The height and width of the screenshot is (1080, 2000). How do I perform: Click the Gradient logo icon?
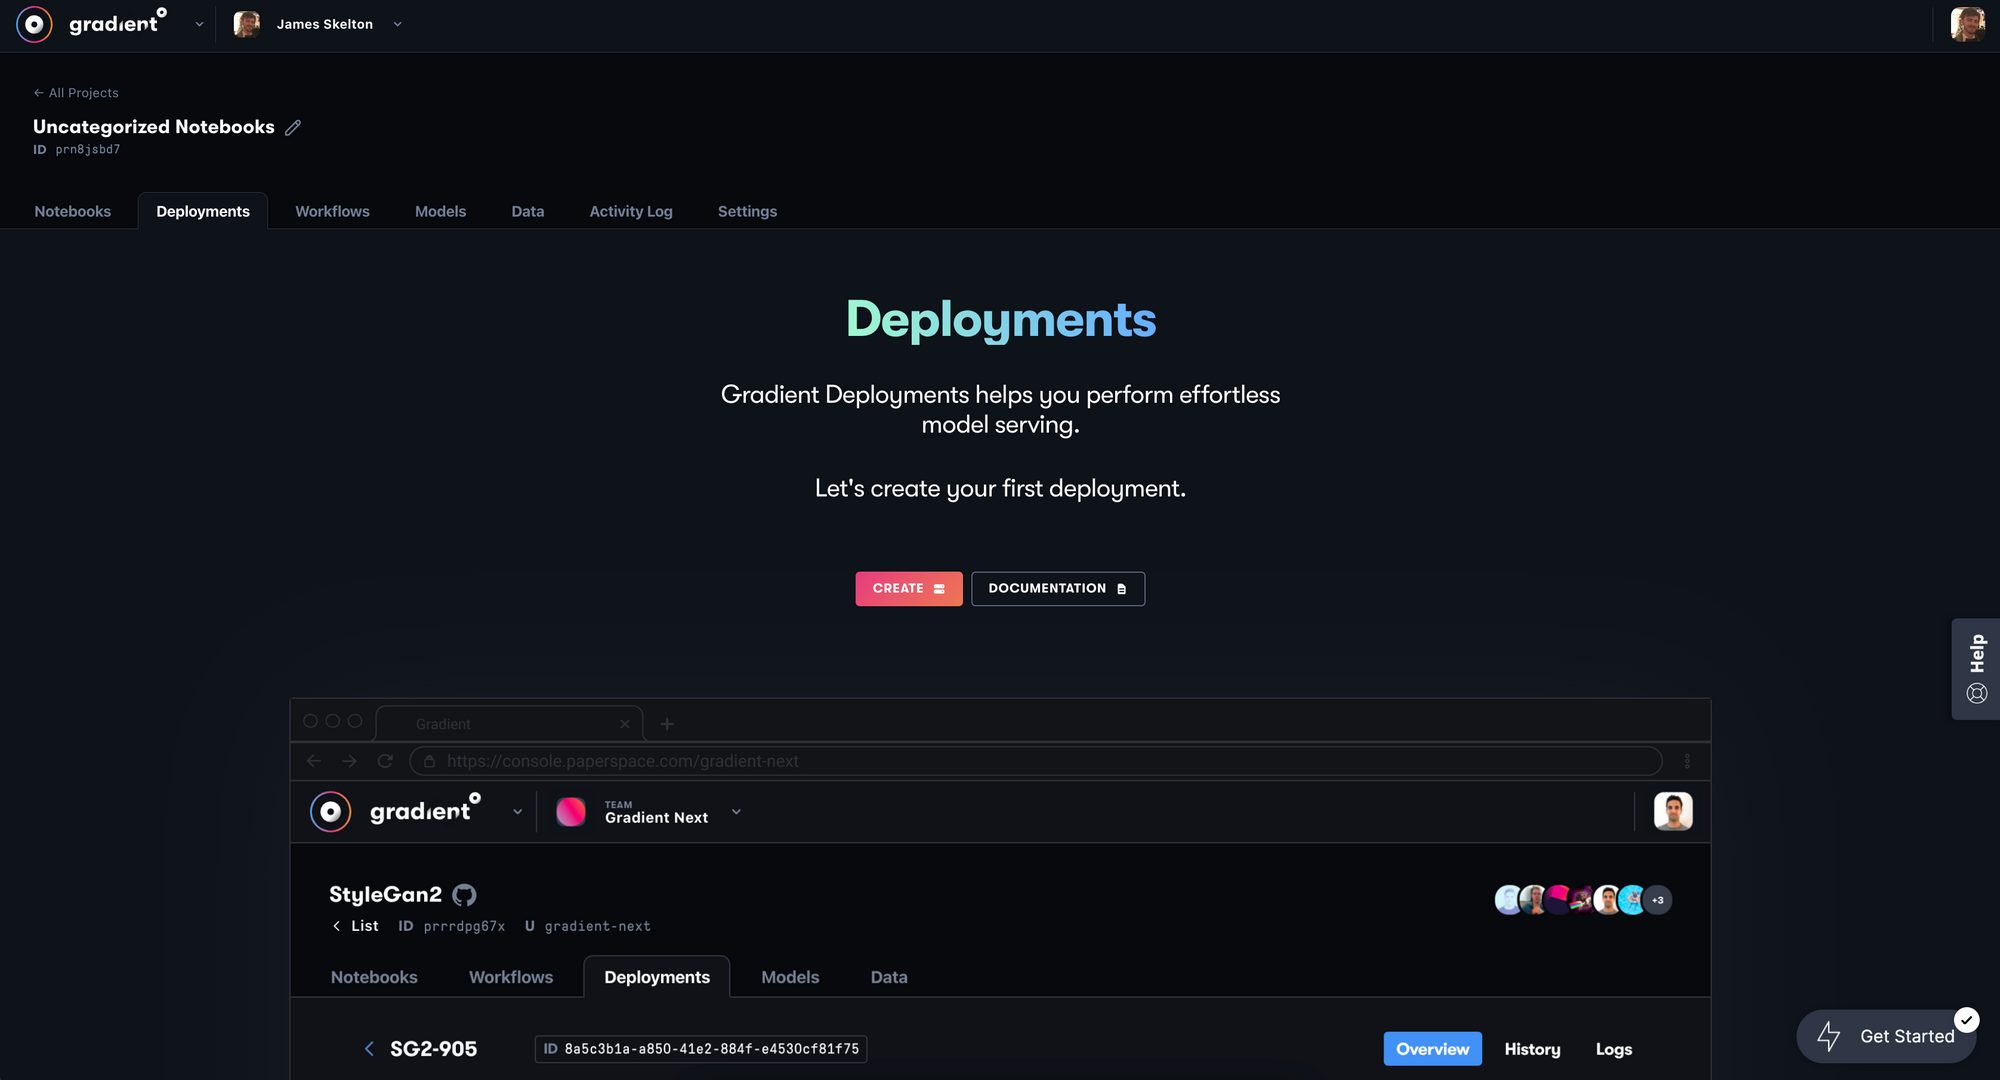point(34,24)
